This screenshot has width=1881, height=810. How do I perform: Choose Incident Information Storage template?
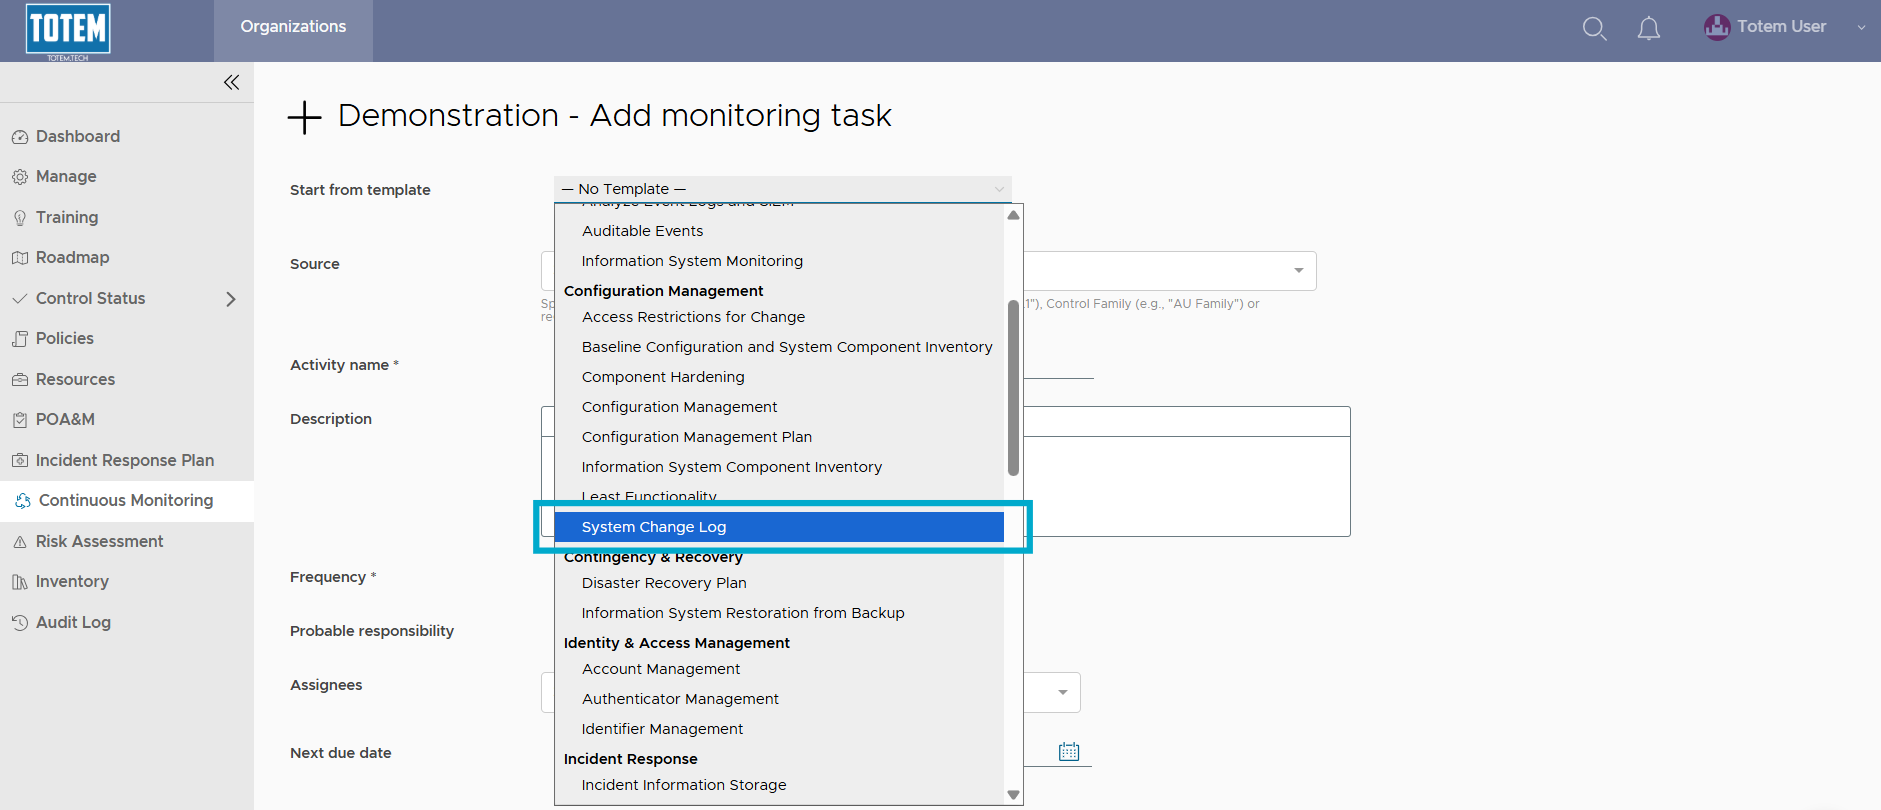779,785
